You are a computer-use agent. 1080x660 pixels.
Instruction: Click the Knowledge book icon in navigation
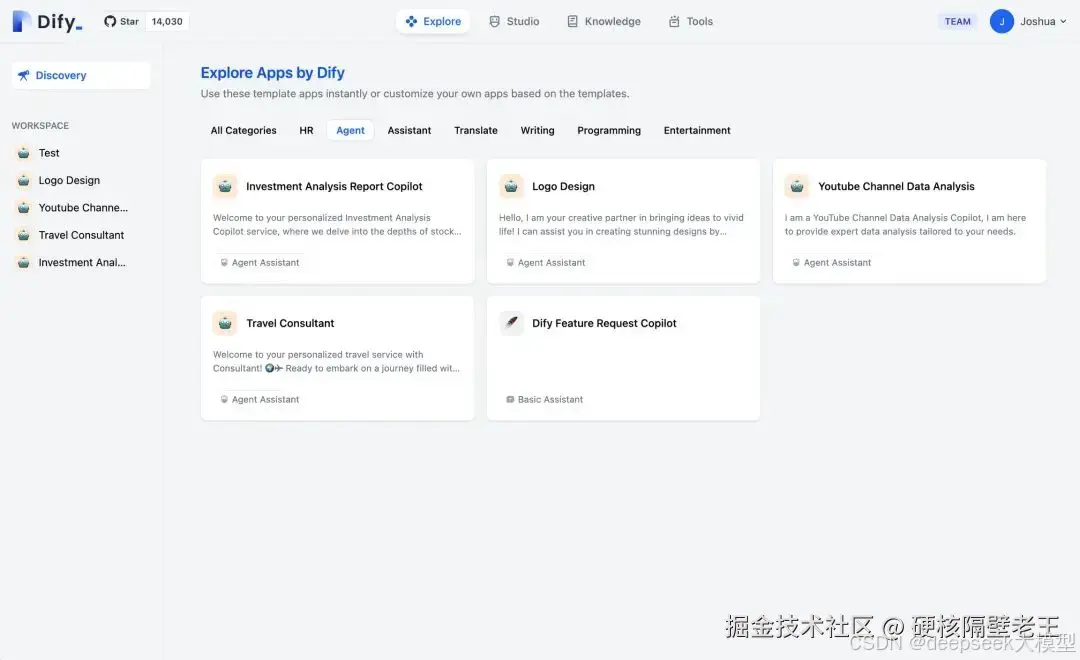[x=573, y=20]
